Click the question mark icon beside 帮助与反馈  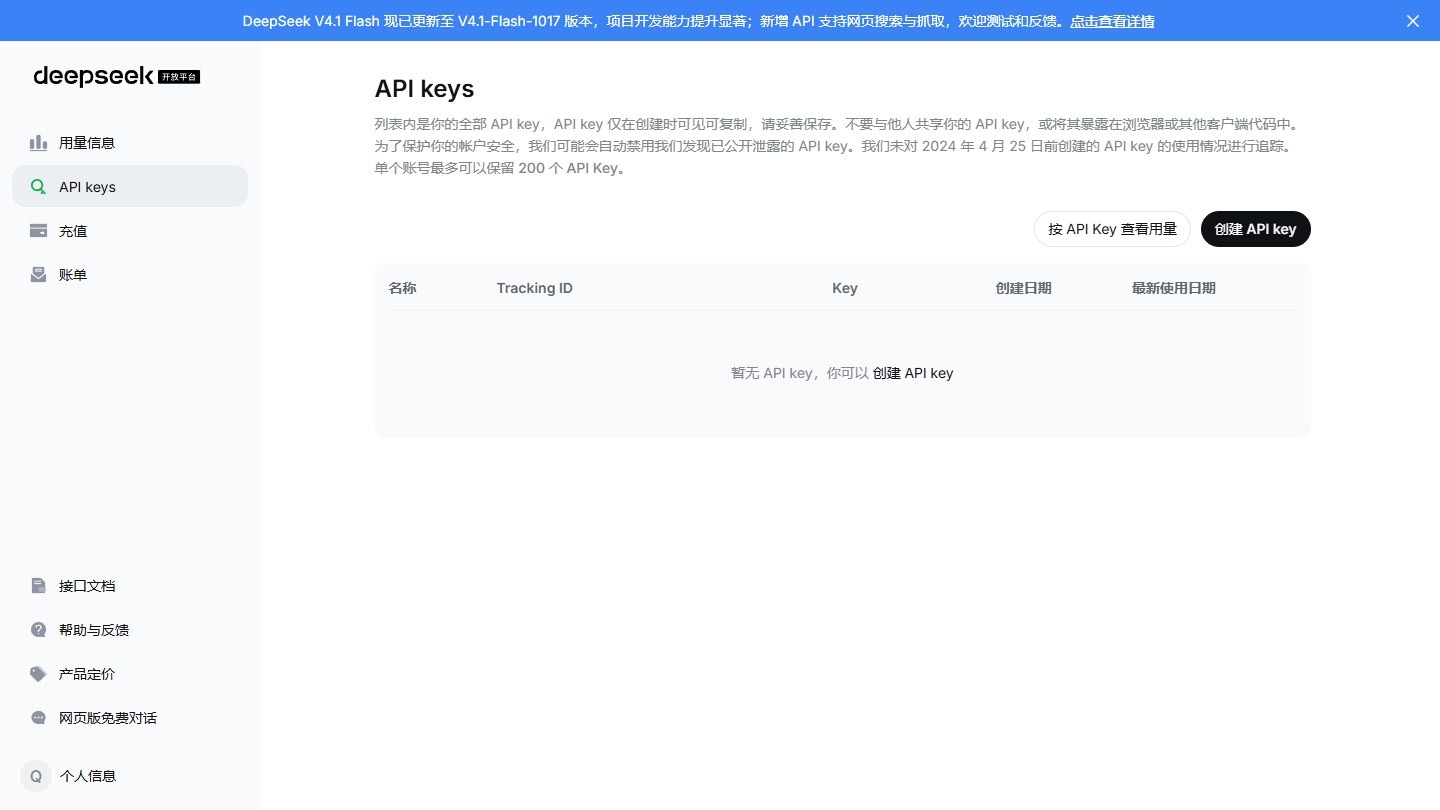38,630
